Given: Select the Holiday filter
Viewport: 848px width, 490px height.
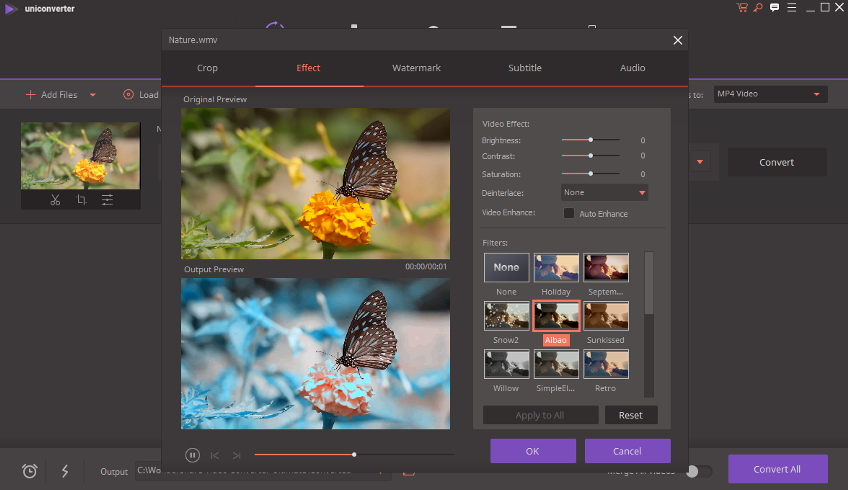Looking at the screenshot, I should click(x=556, y=268).
